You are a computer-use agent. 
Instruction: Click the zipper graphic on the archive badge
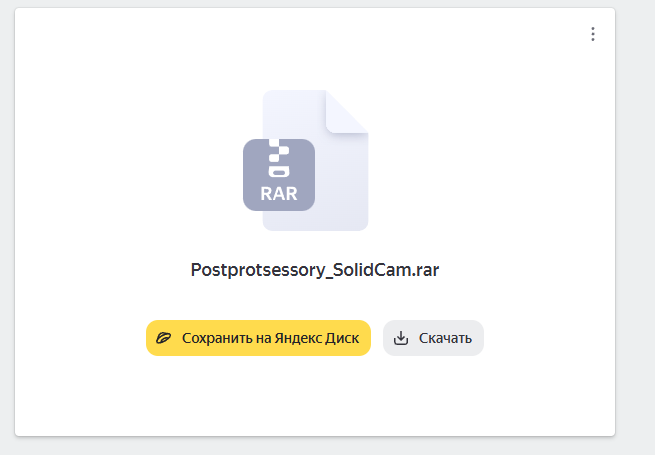279,158
